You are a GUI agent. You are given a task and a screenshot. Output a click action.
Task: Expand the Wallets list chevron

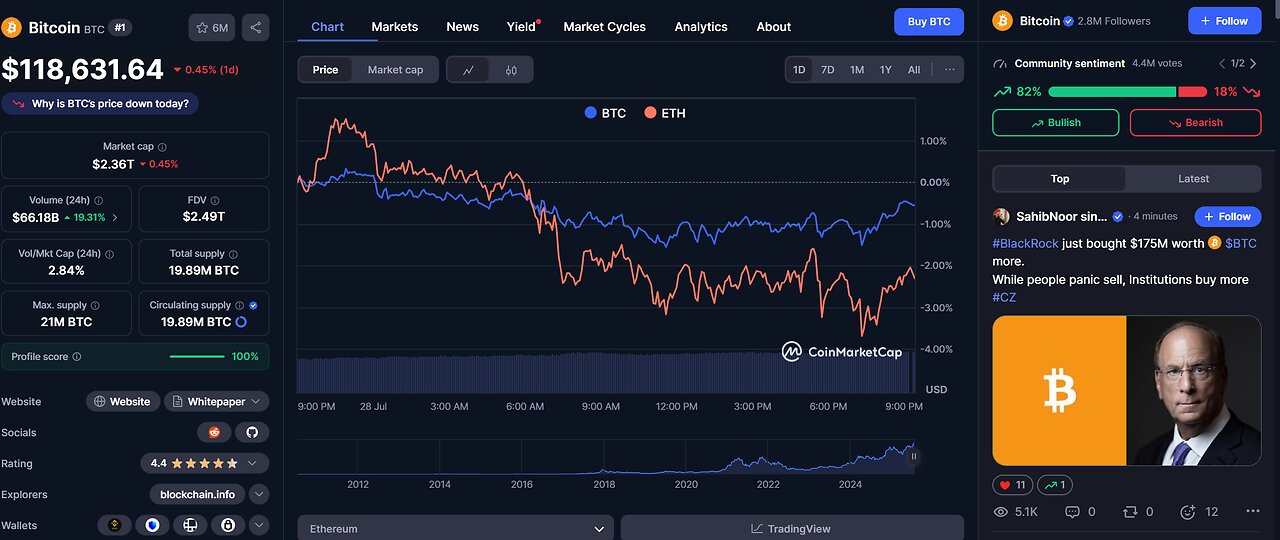point(259,525)
